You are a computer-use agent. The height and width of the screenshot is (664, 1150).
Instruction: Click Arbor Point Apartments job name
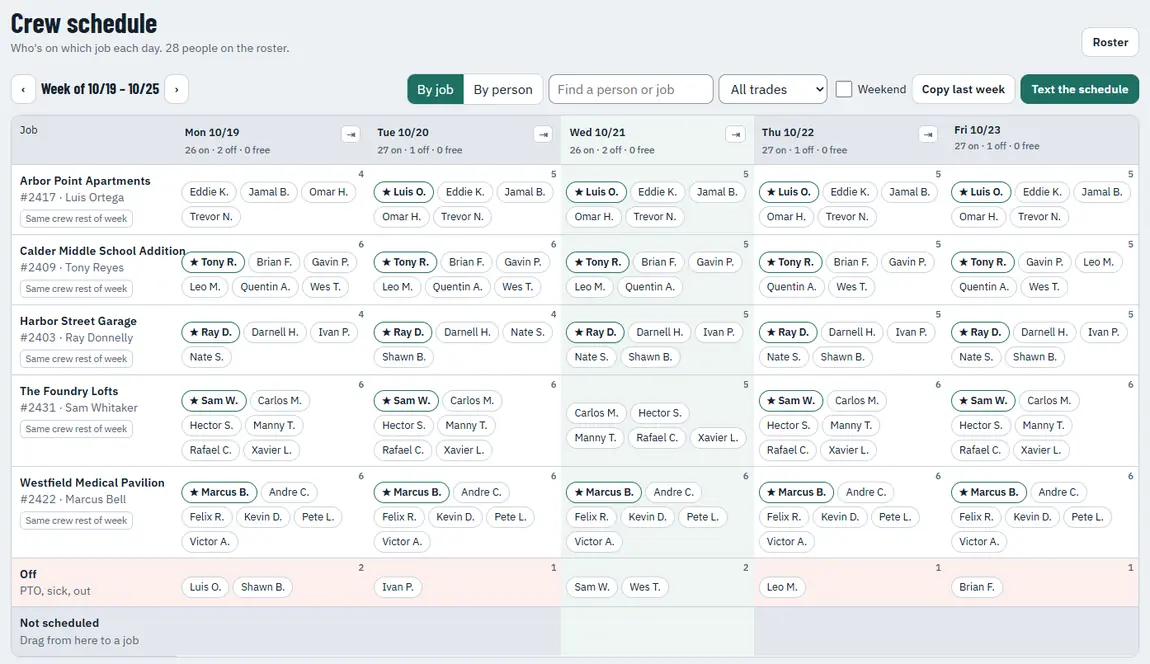(85, 181)
